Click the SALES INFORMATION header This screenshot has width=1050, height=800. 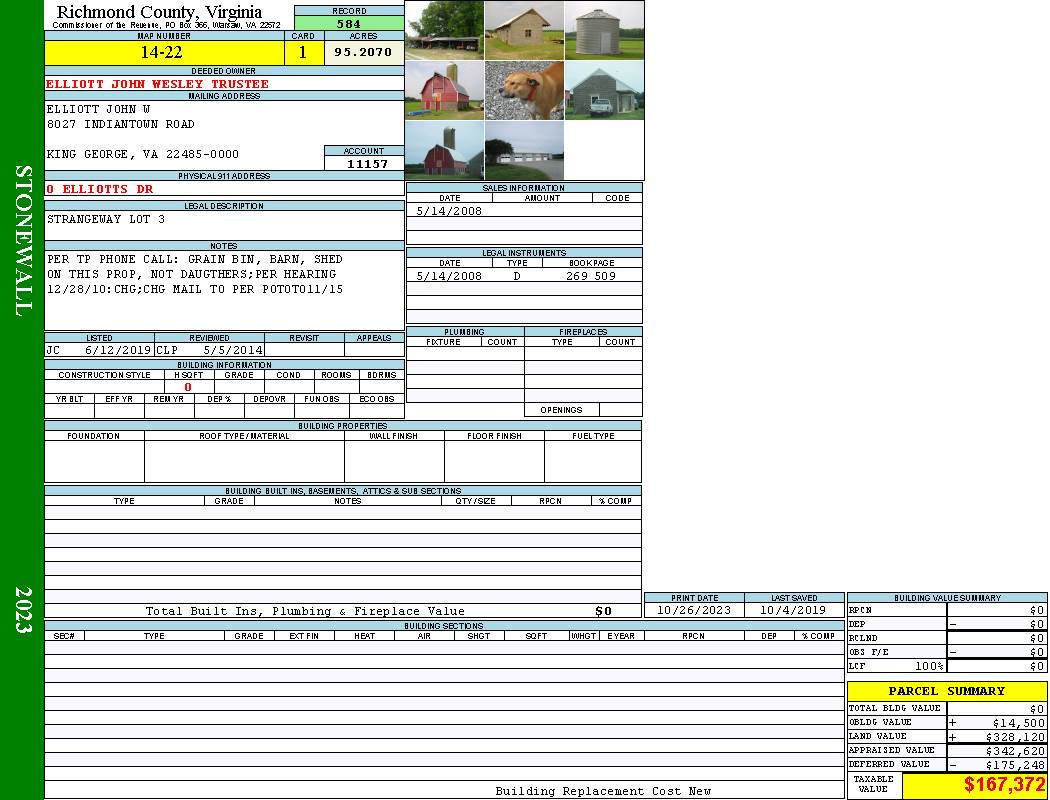click(524, 188)
